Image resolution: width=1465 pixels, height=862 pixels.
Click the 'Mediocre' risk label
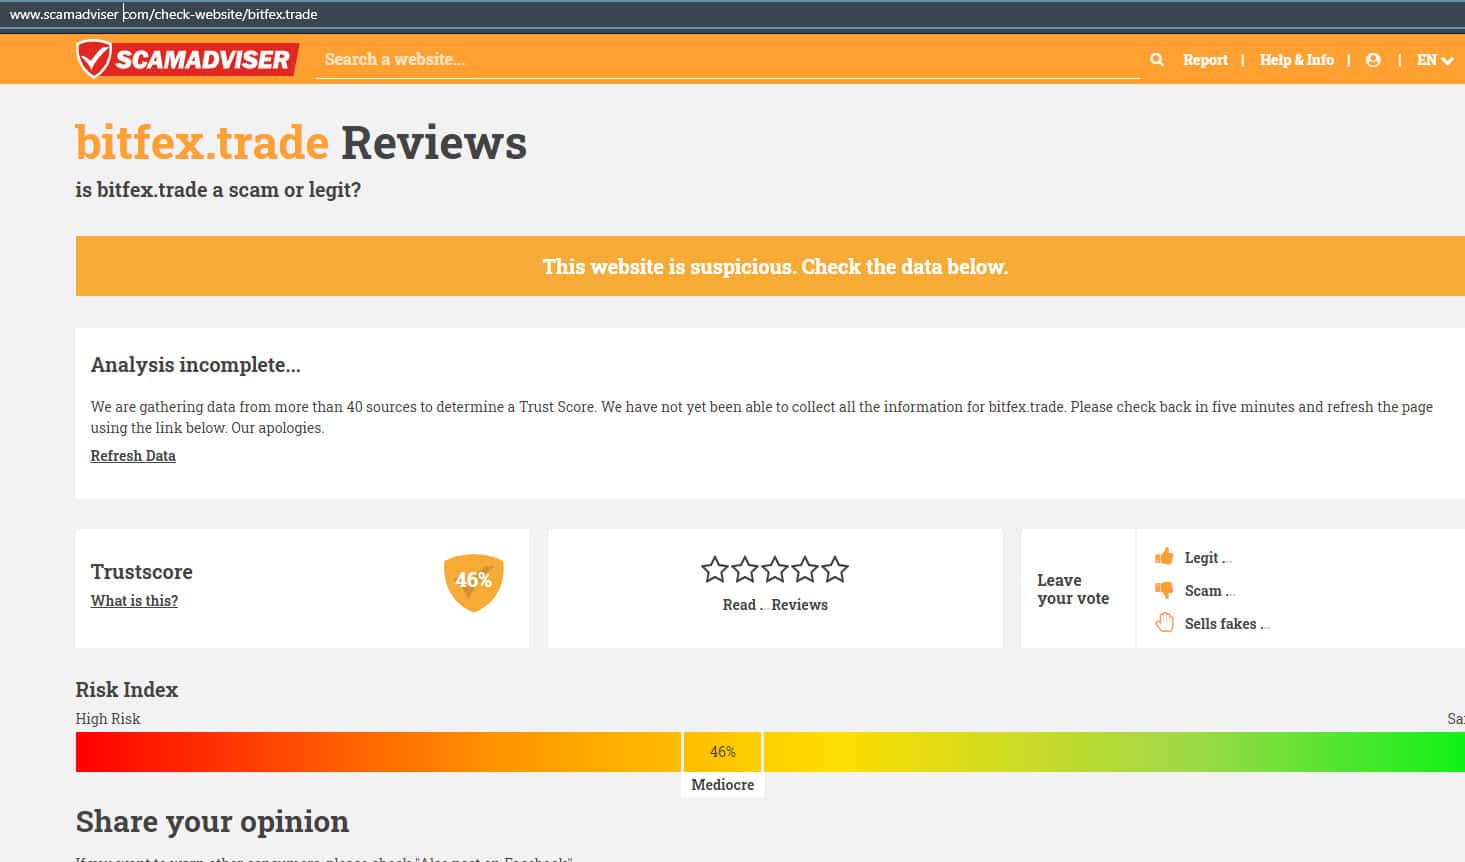coord(723,785)
